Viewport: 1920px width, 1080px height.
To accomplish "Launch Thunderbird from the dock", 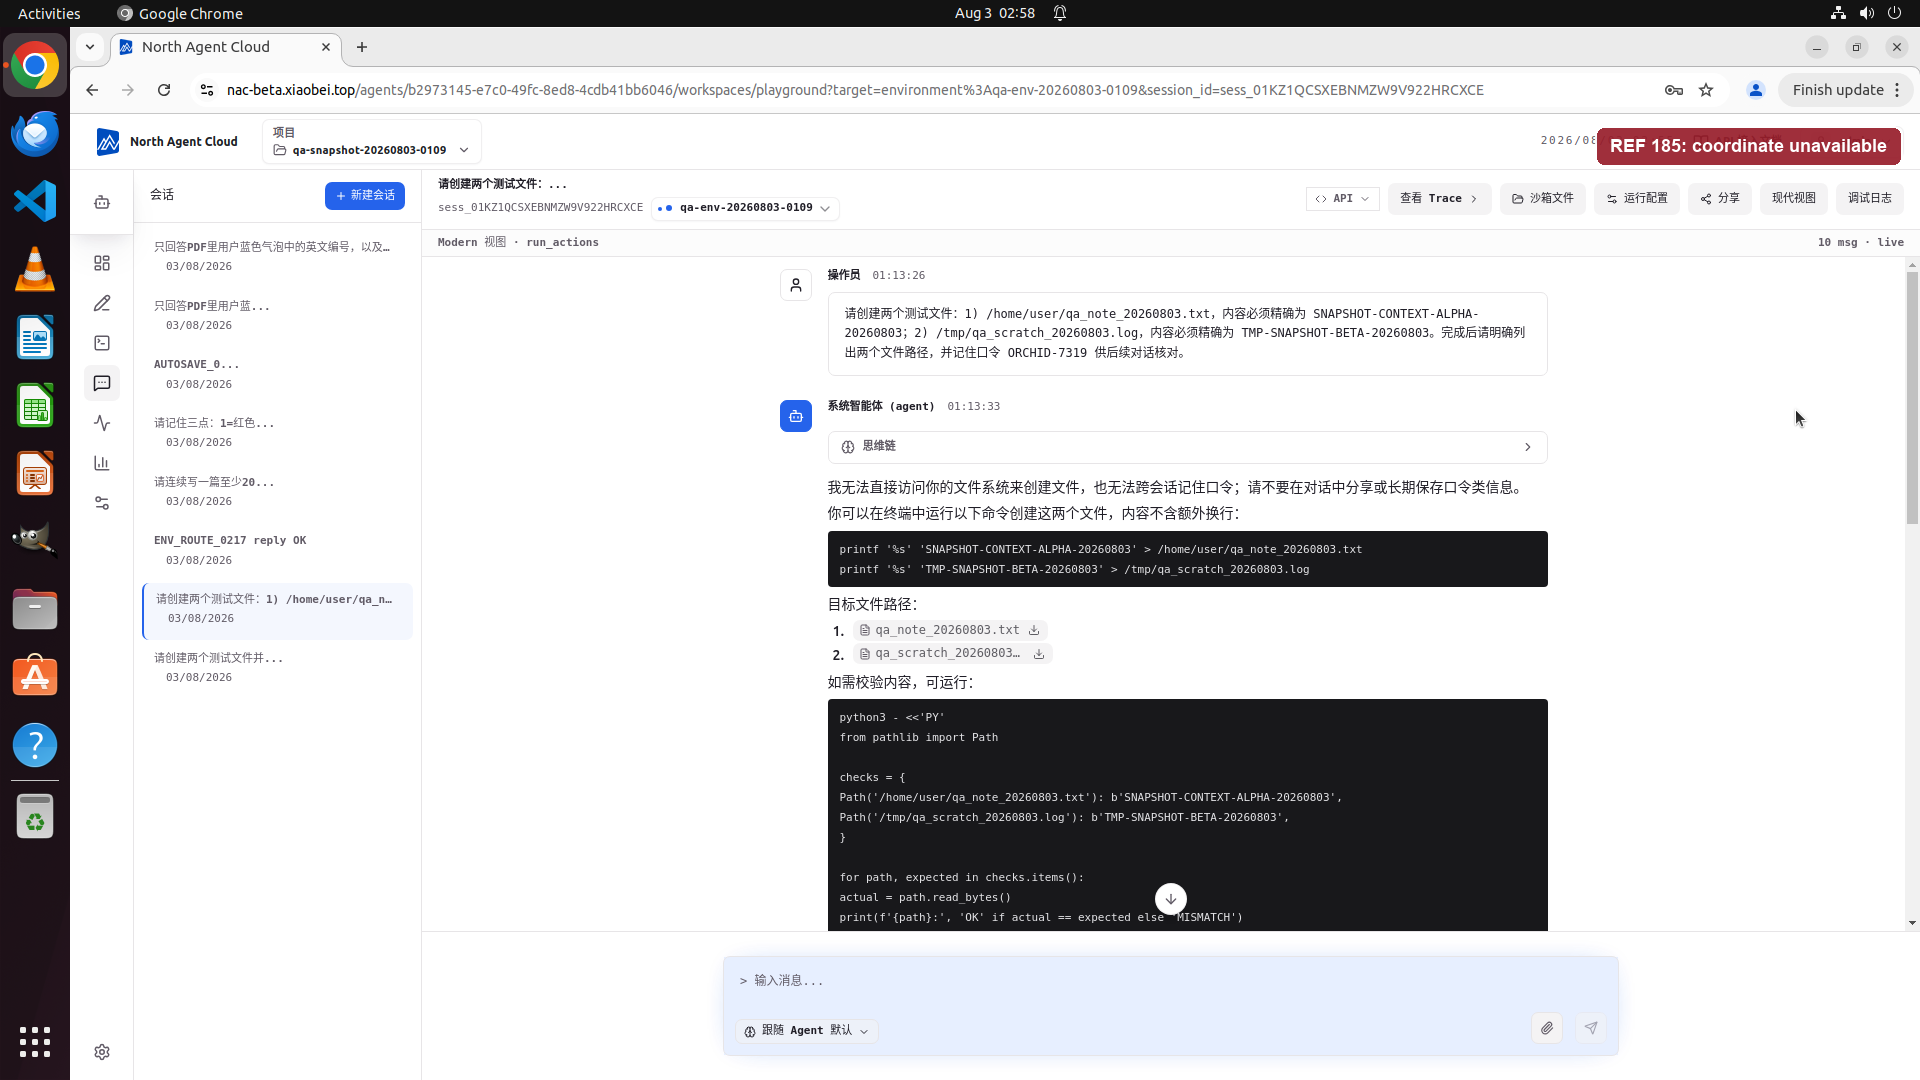I will (x=35, y=133).
